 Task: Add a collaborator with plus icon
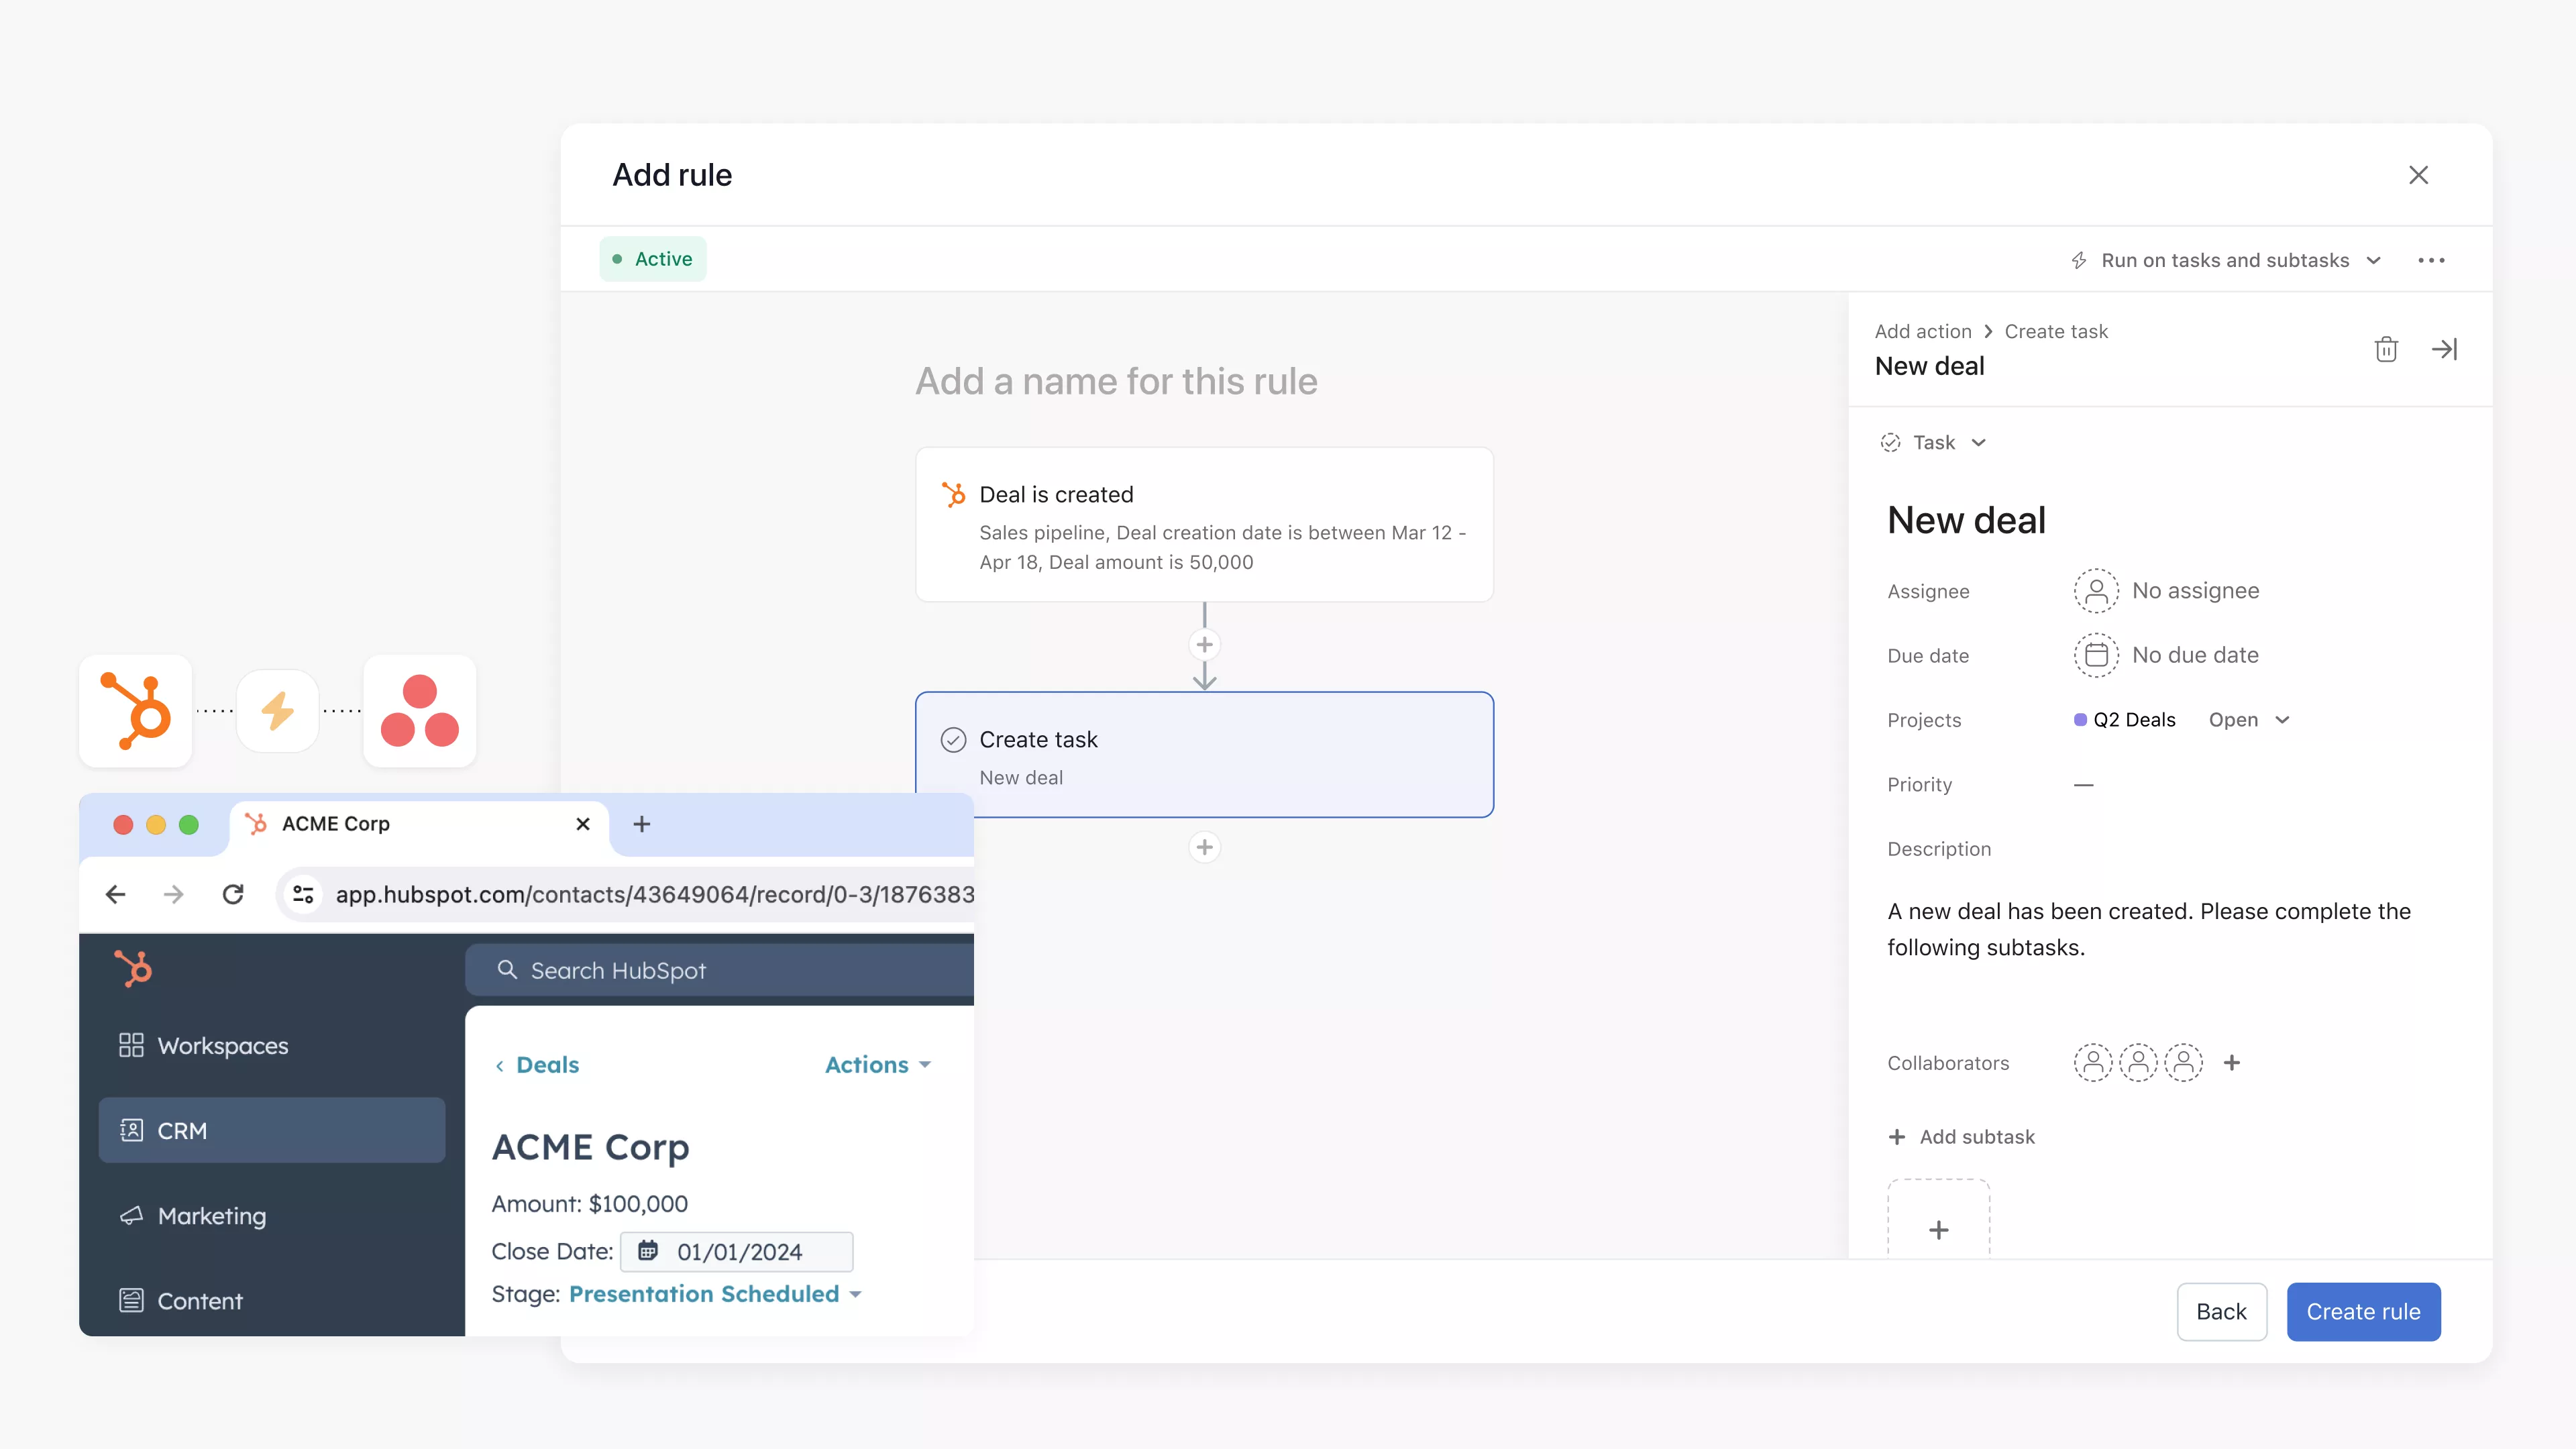[2232, 1062]
